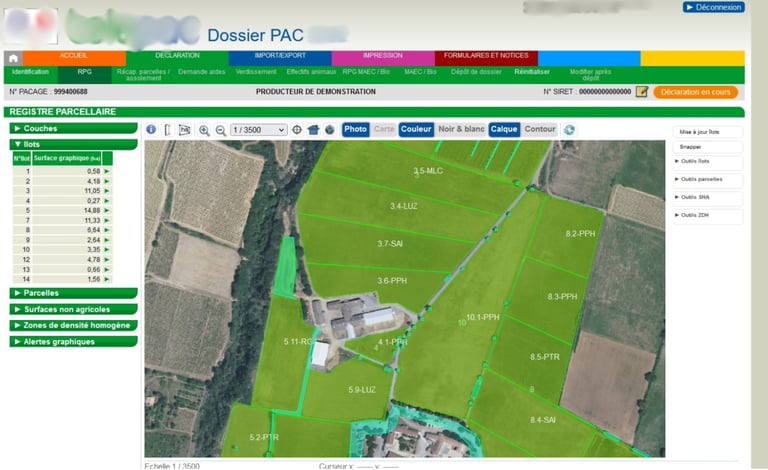Open the map information tool icon

(151, 129)
